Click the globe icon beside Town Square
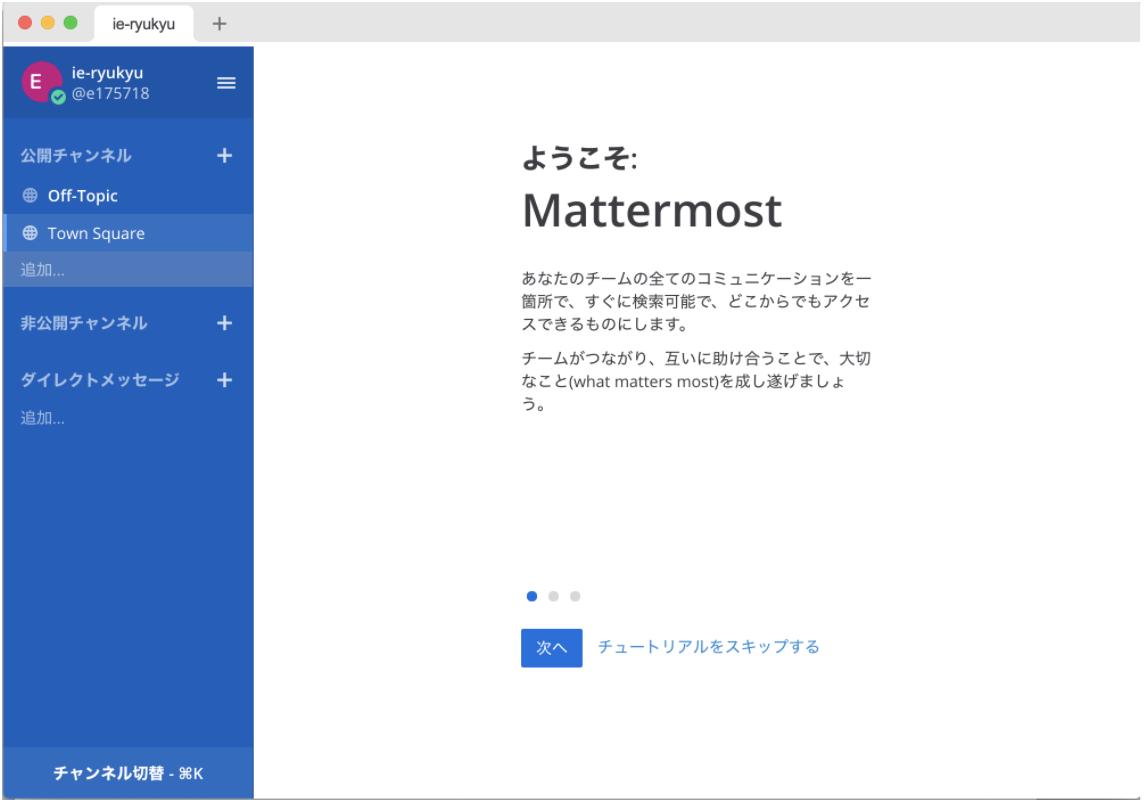The image size is (1148, 800). (30, 234)
